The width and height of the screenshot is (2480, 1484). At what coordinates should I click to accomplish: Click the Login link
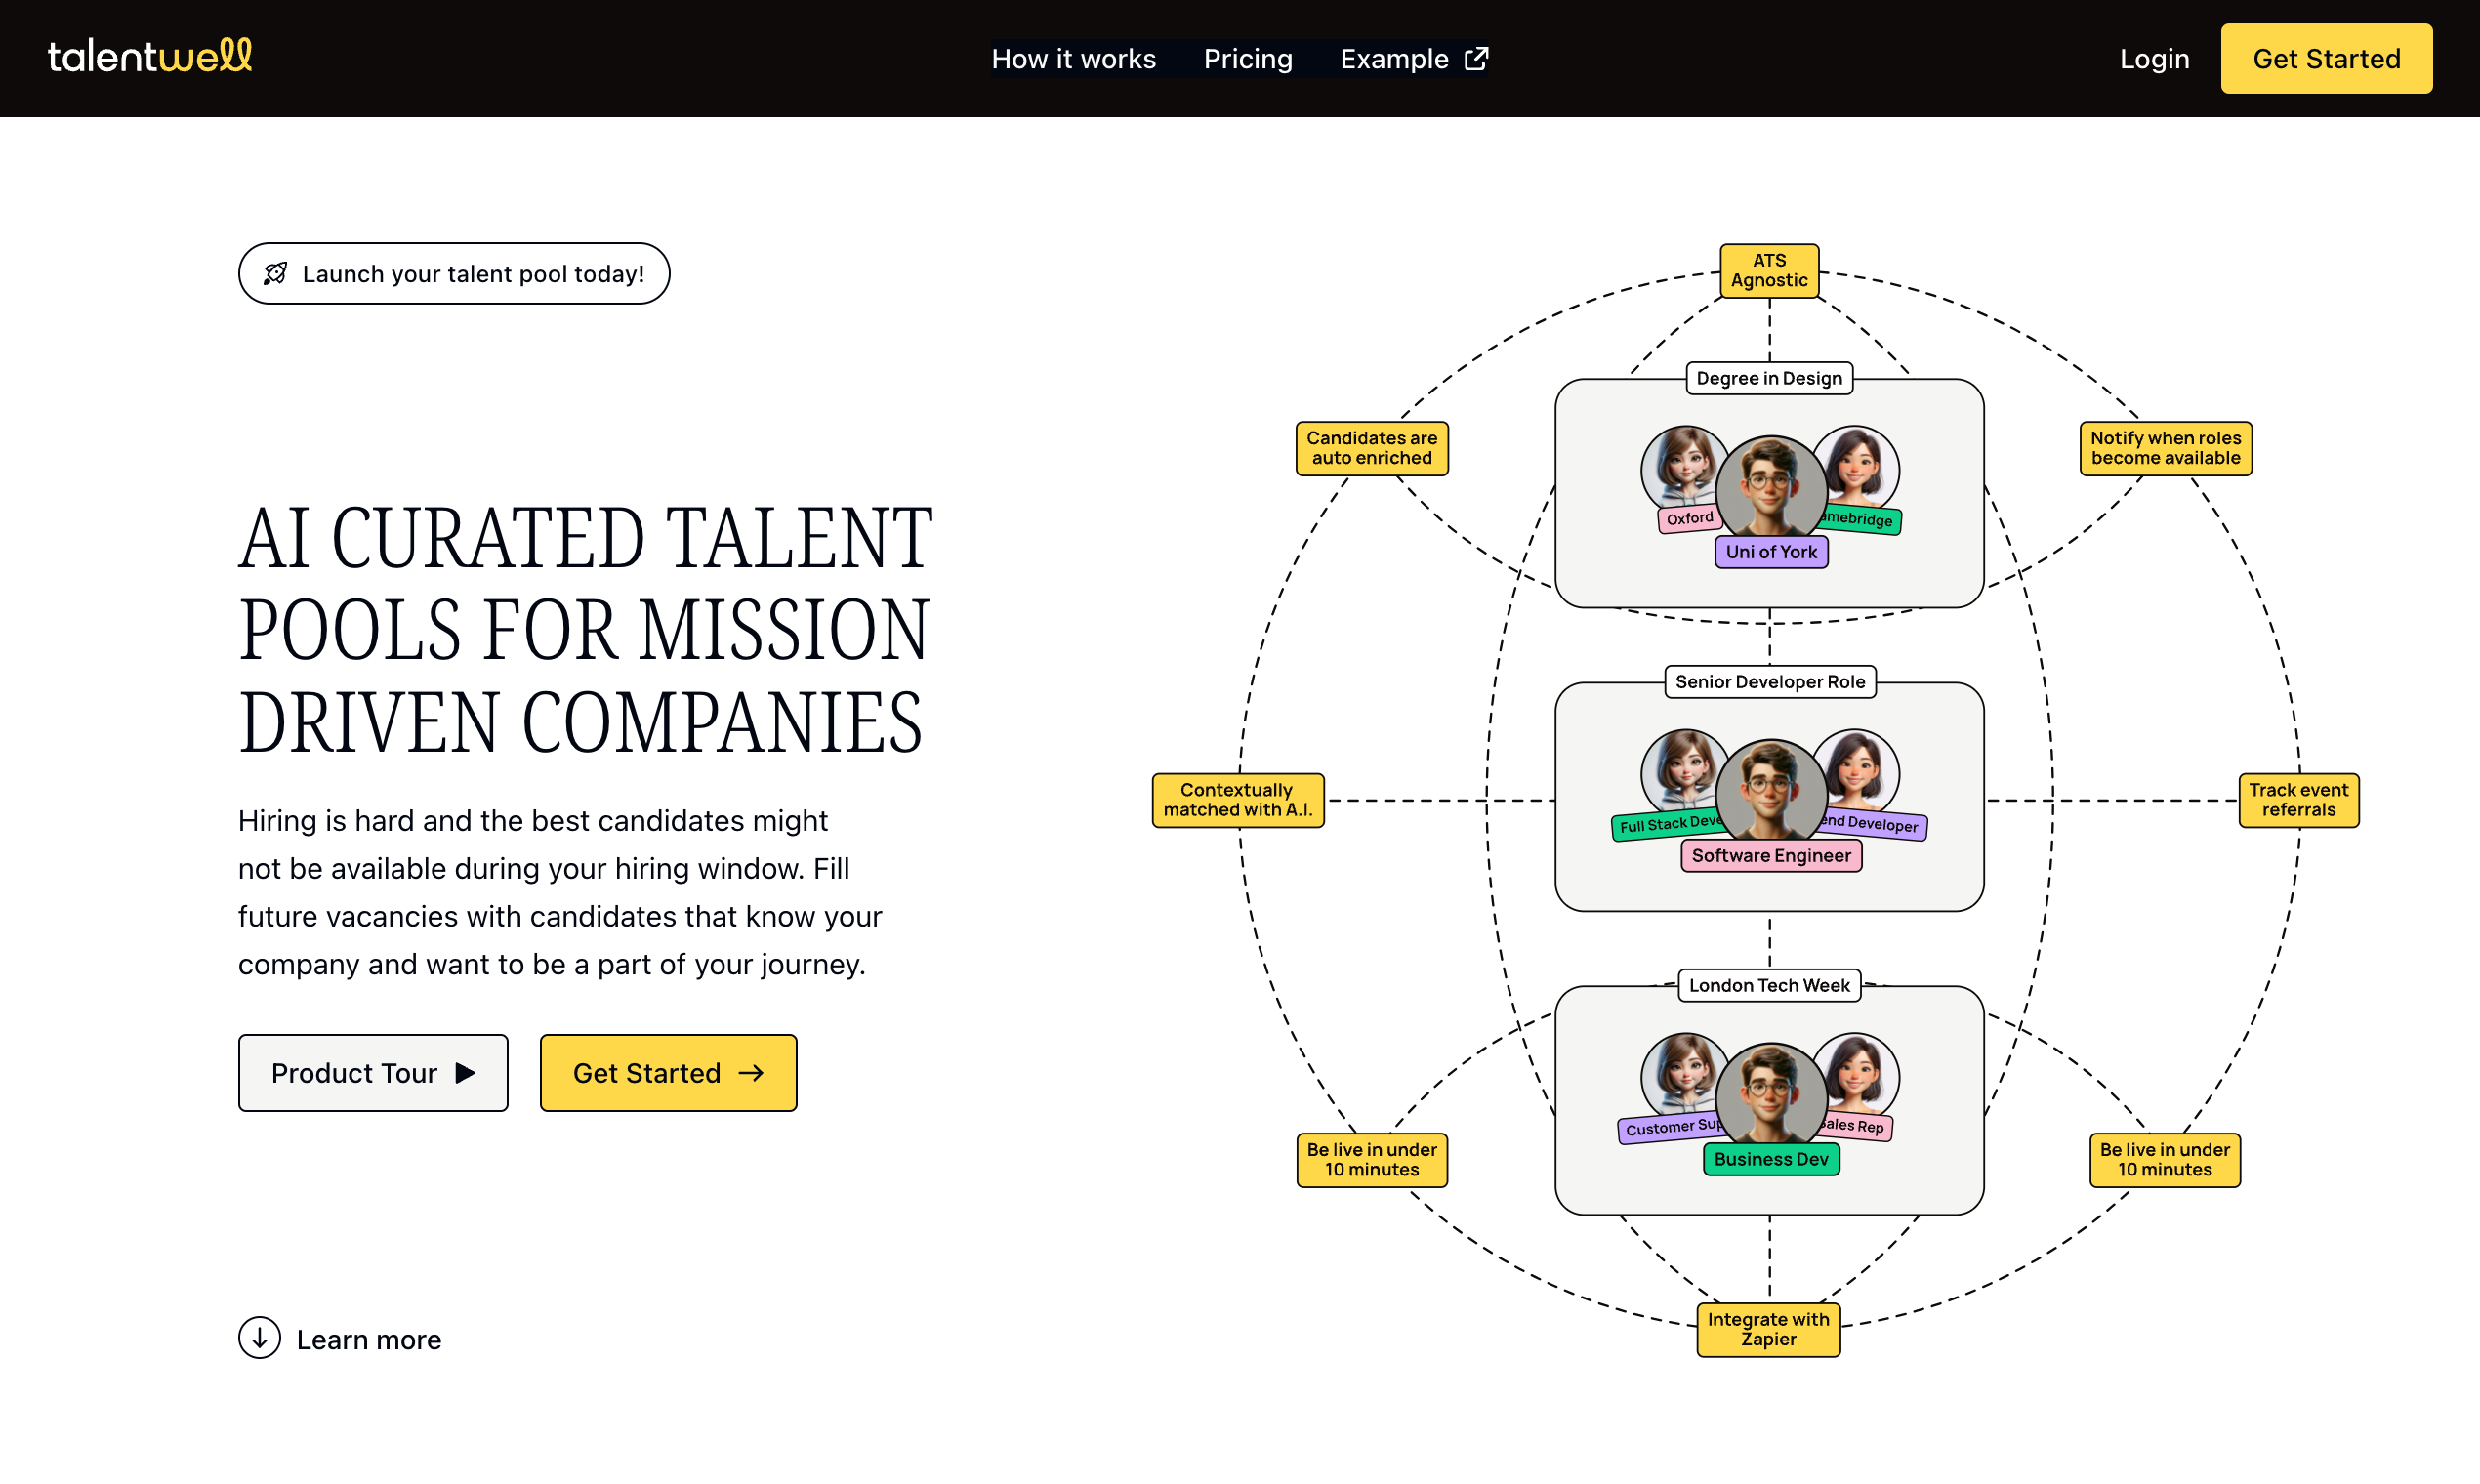2154,59
